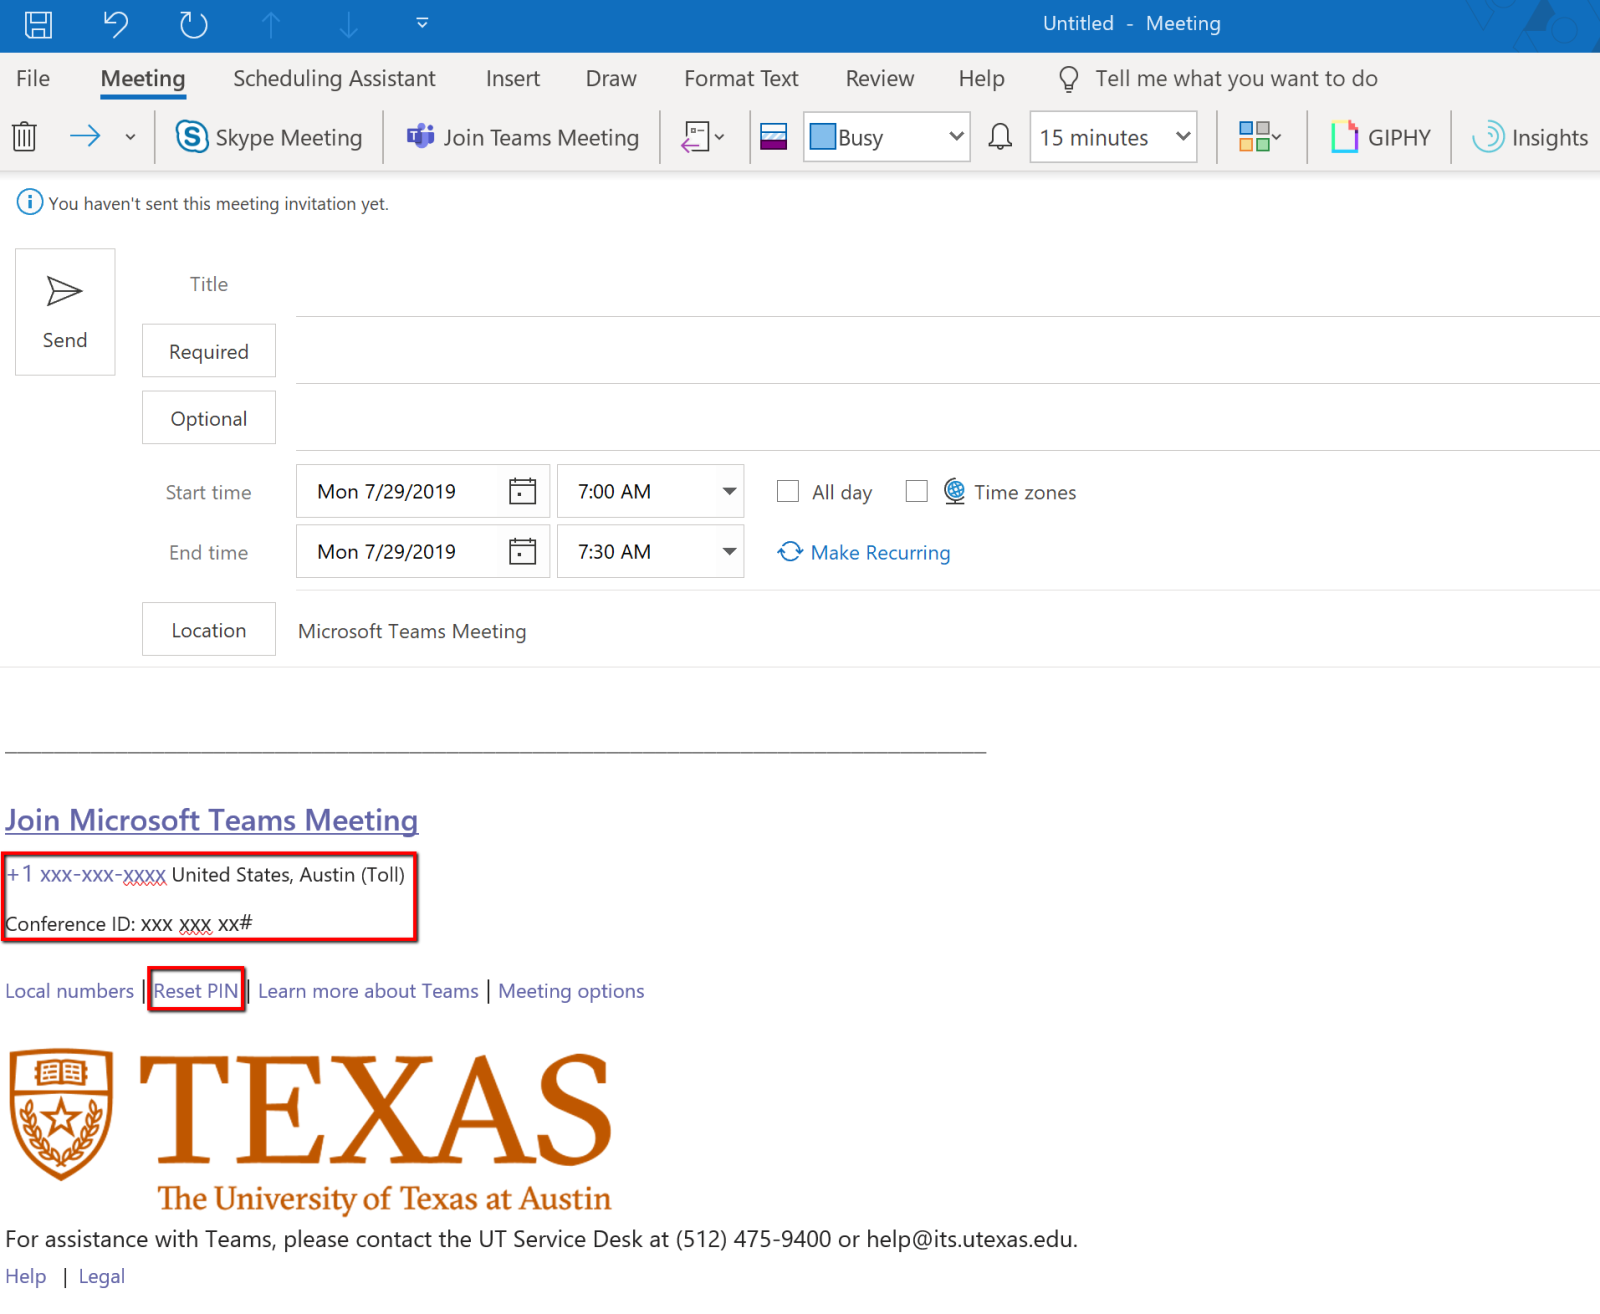Toggle the Time zones checkbox
The height and width of the screenshot is (1314, 1600).
tap(916, 491)
